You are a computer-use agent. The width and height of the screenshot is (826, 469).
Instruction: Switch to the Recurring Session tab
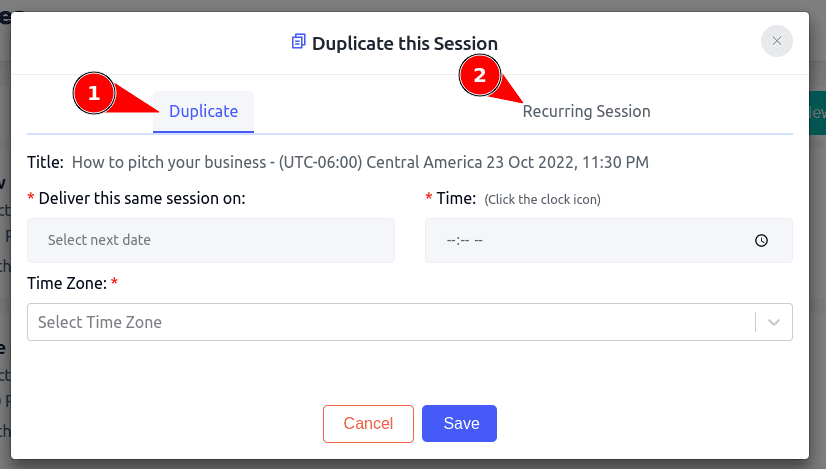[x=586, y=111]
